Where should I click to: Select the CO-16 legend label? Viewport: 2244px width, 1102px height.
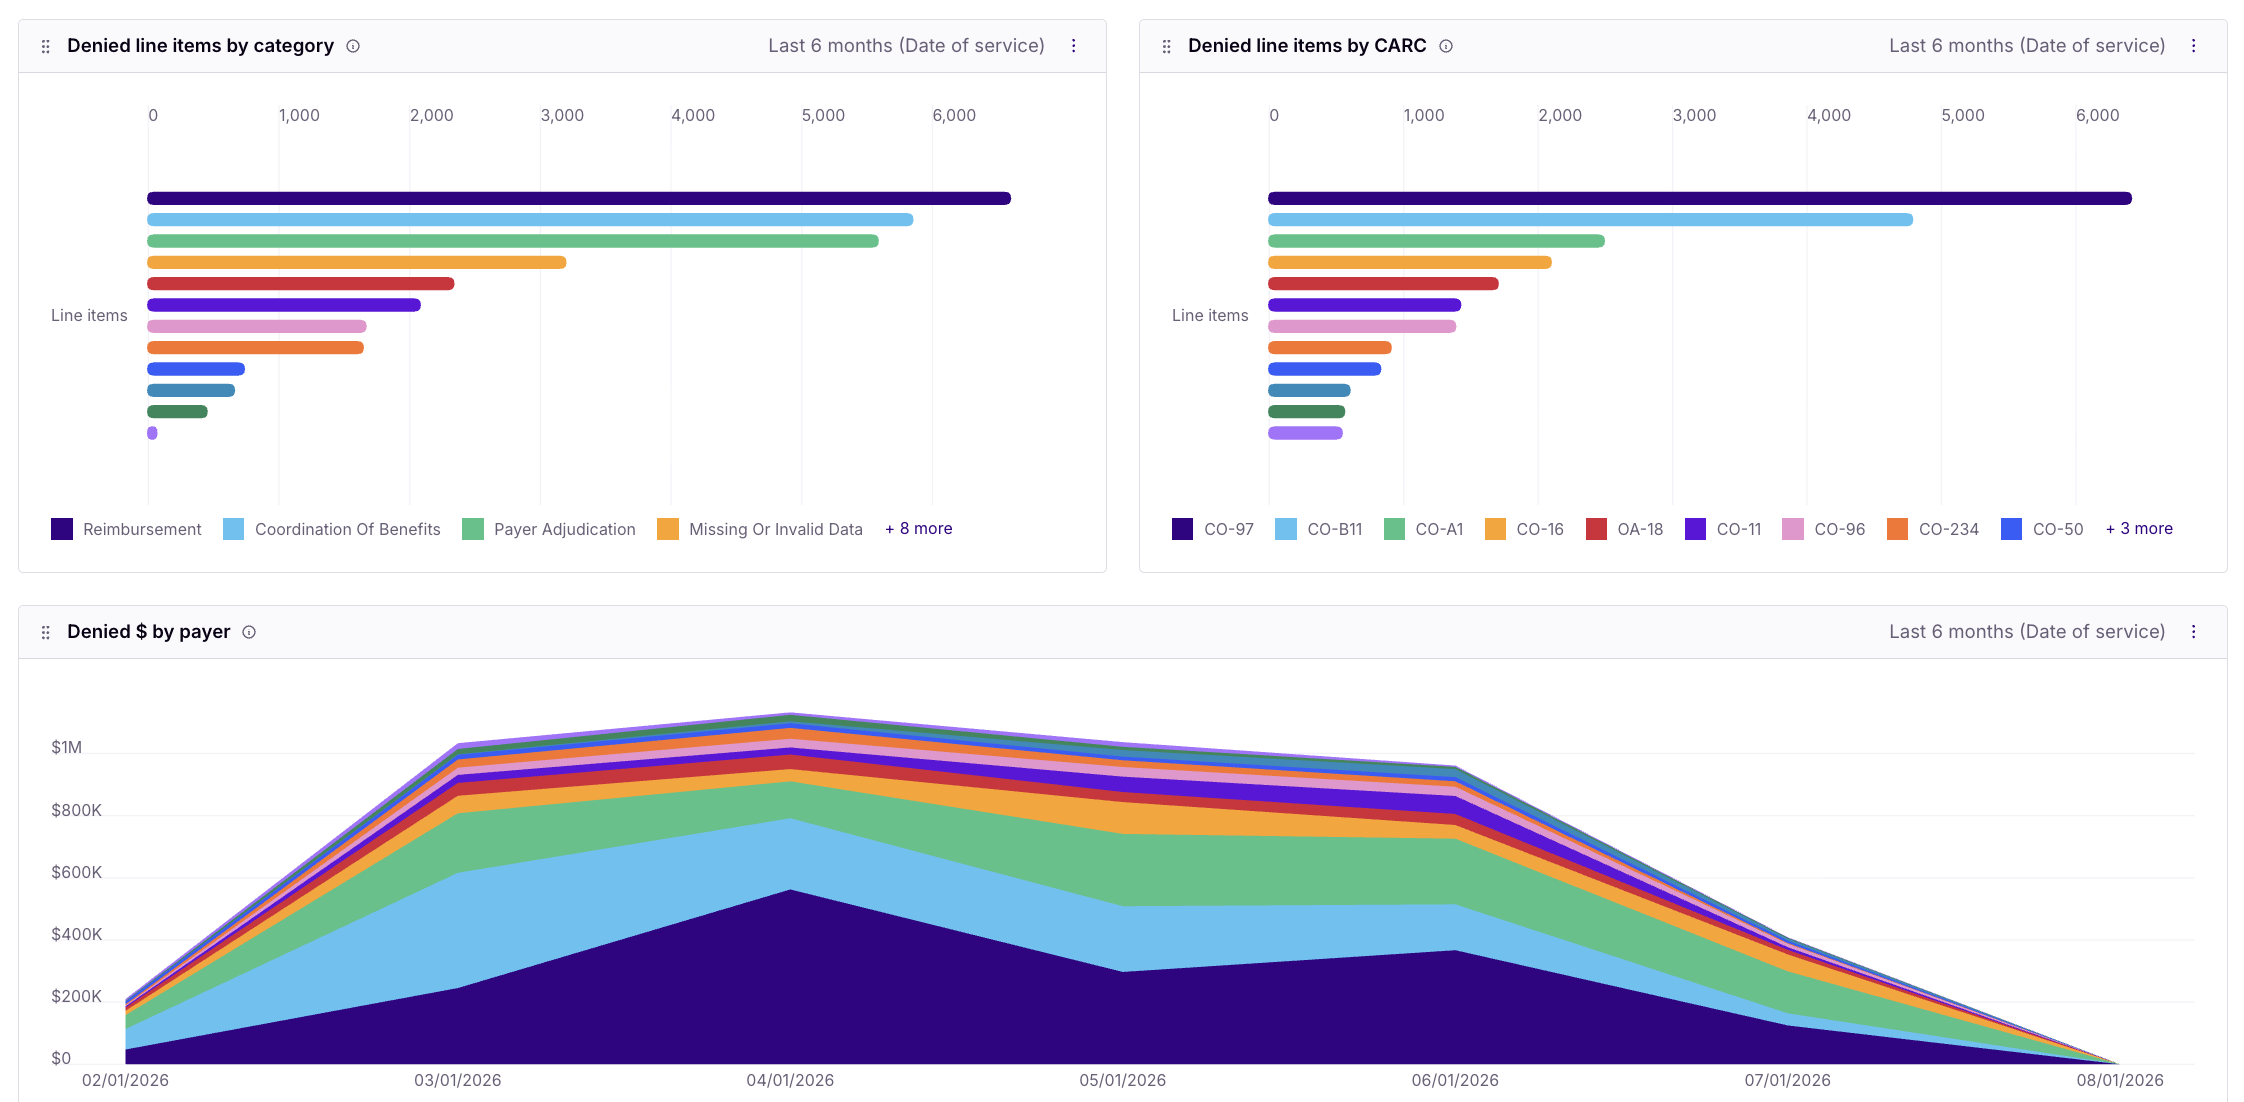click(x=1540, y=529)
